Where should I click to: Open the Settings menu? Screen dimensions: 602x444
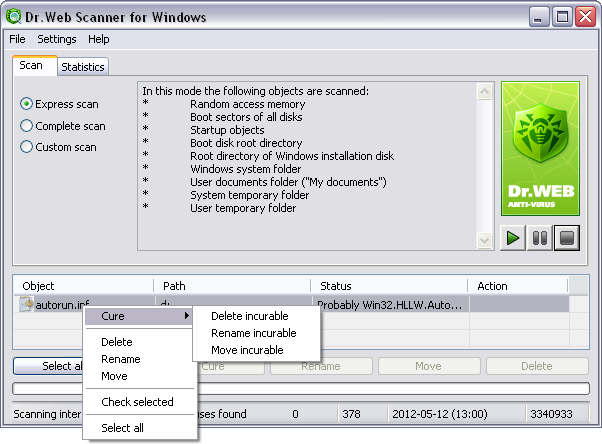[57, 39]
